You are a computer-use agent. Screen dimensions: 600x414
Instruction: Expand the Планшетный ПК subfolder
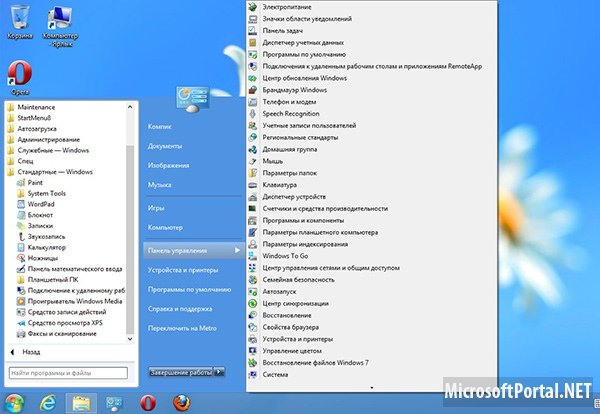pos(47,279)
